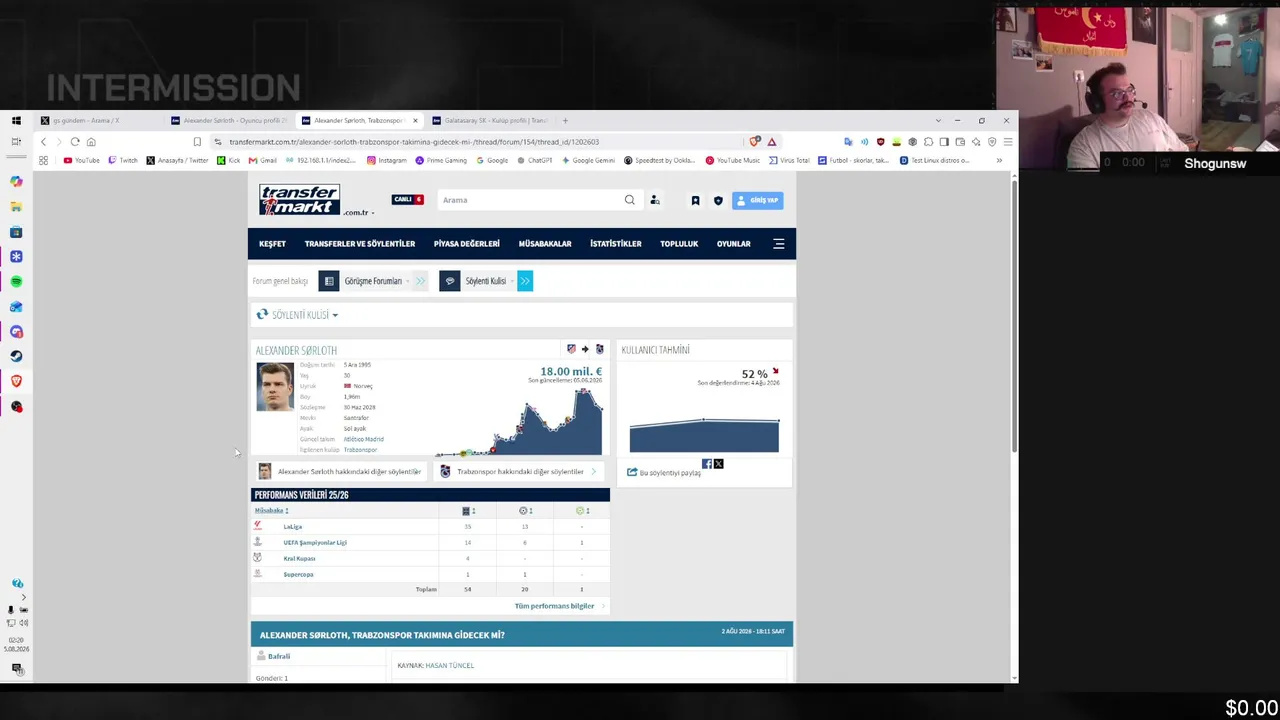Image resolution: width=1280 pixels, height=720 pixels.
Task: Open the KEŞFET menu
Action: point(272,244)
